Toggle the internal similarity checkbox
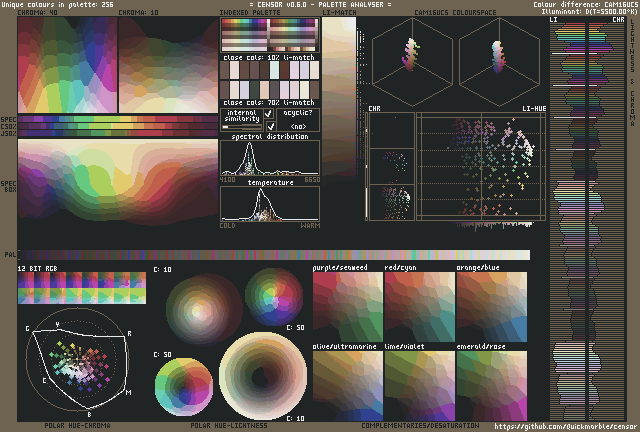This screenshot has width=640, height=432. (x=269, y=115)
